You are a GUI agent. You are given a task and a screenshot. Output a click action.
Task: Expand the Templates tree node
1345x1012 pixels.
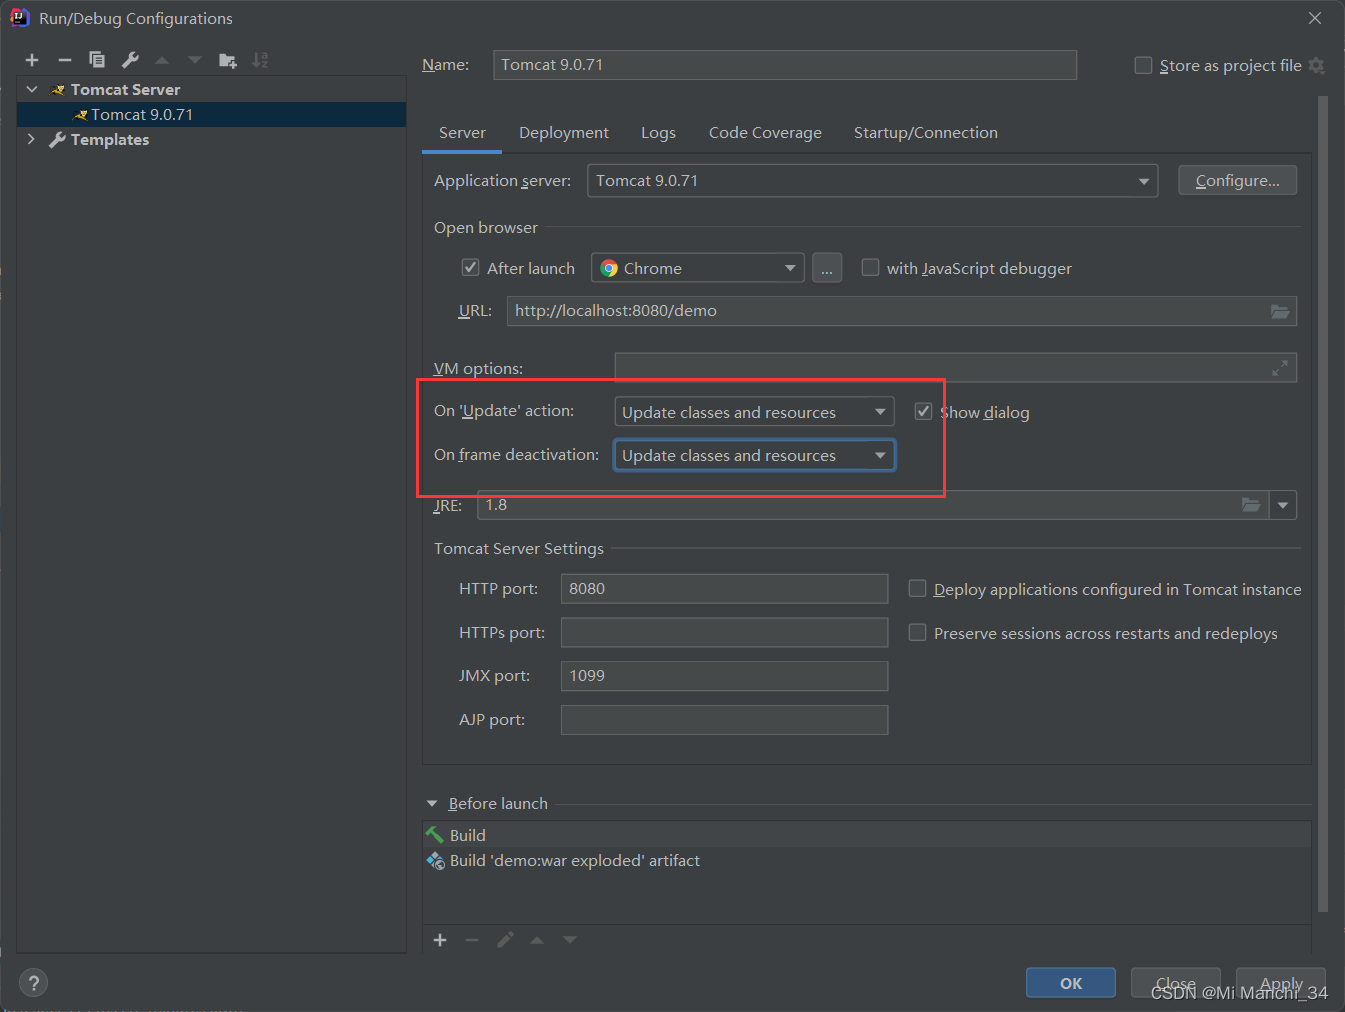(32, 139)
